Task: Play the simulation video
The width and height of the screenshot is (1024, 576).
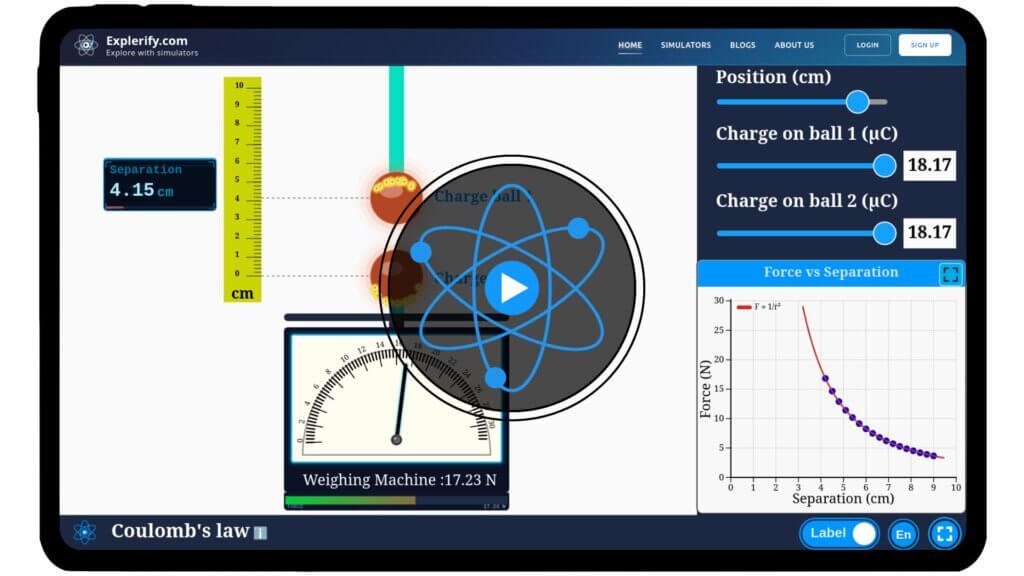Action: click(511, 288)
